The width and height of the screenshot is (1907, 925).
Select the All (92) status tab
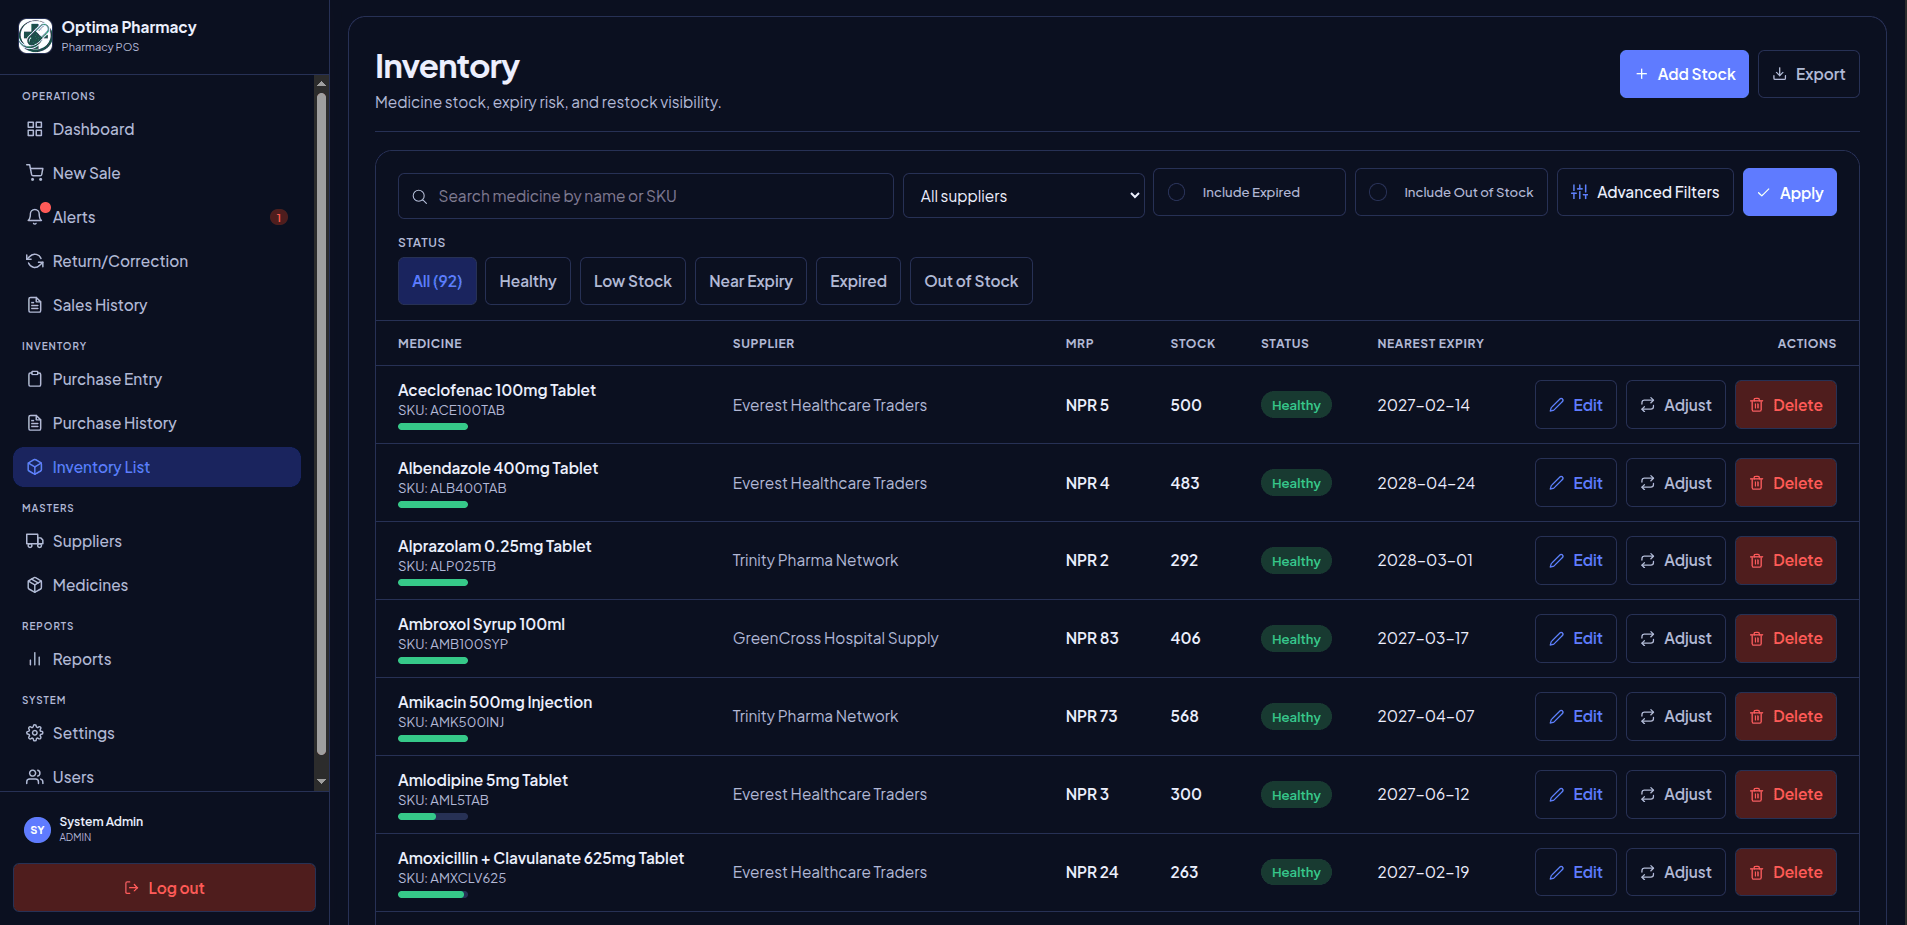coord(437,281)
